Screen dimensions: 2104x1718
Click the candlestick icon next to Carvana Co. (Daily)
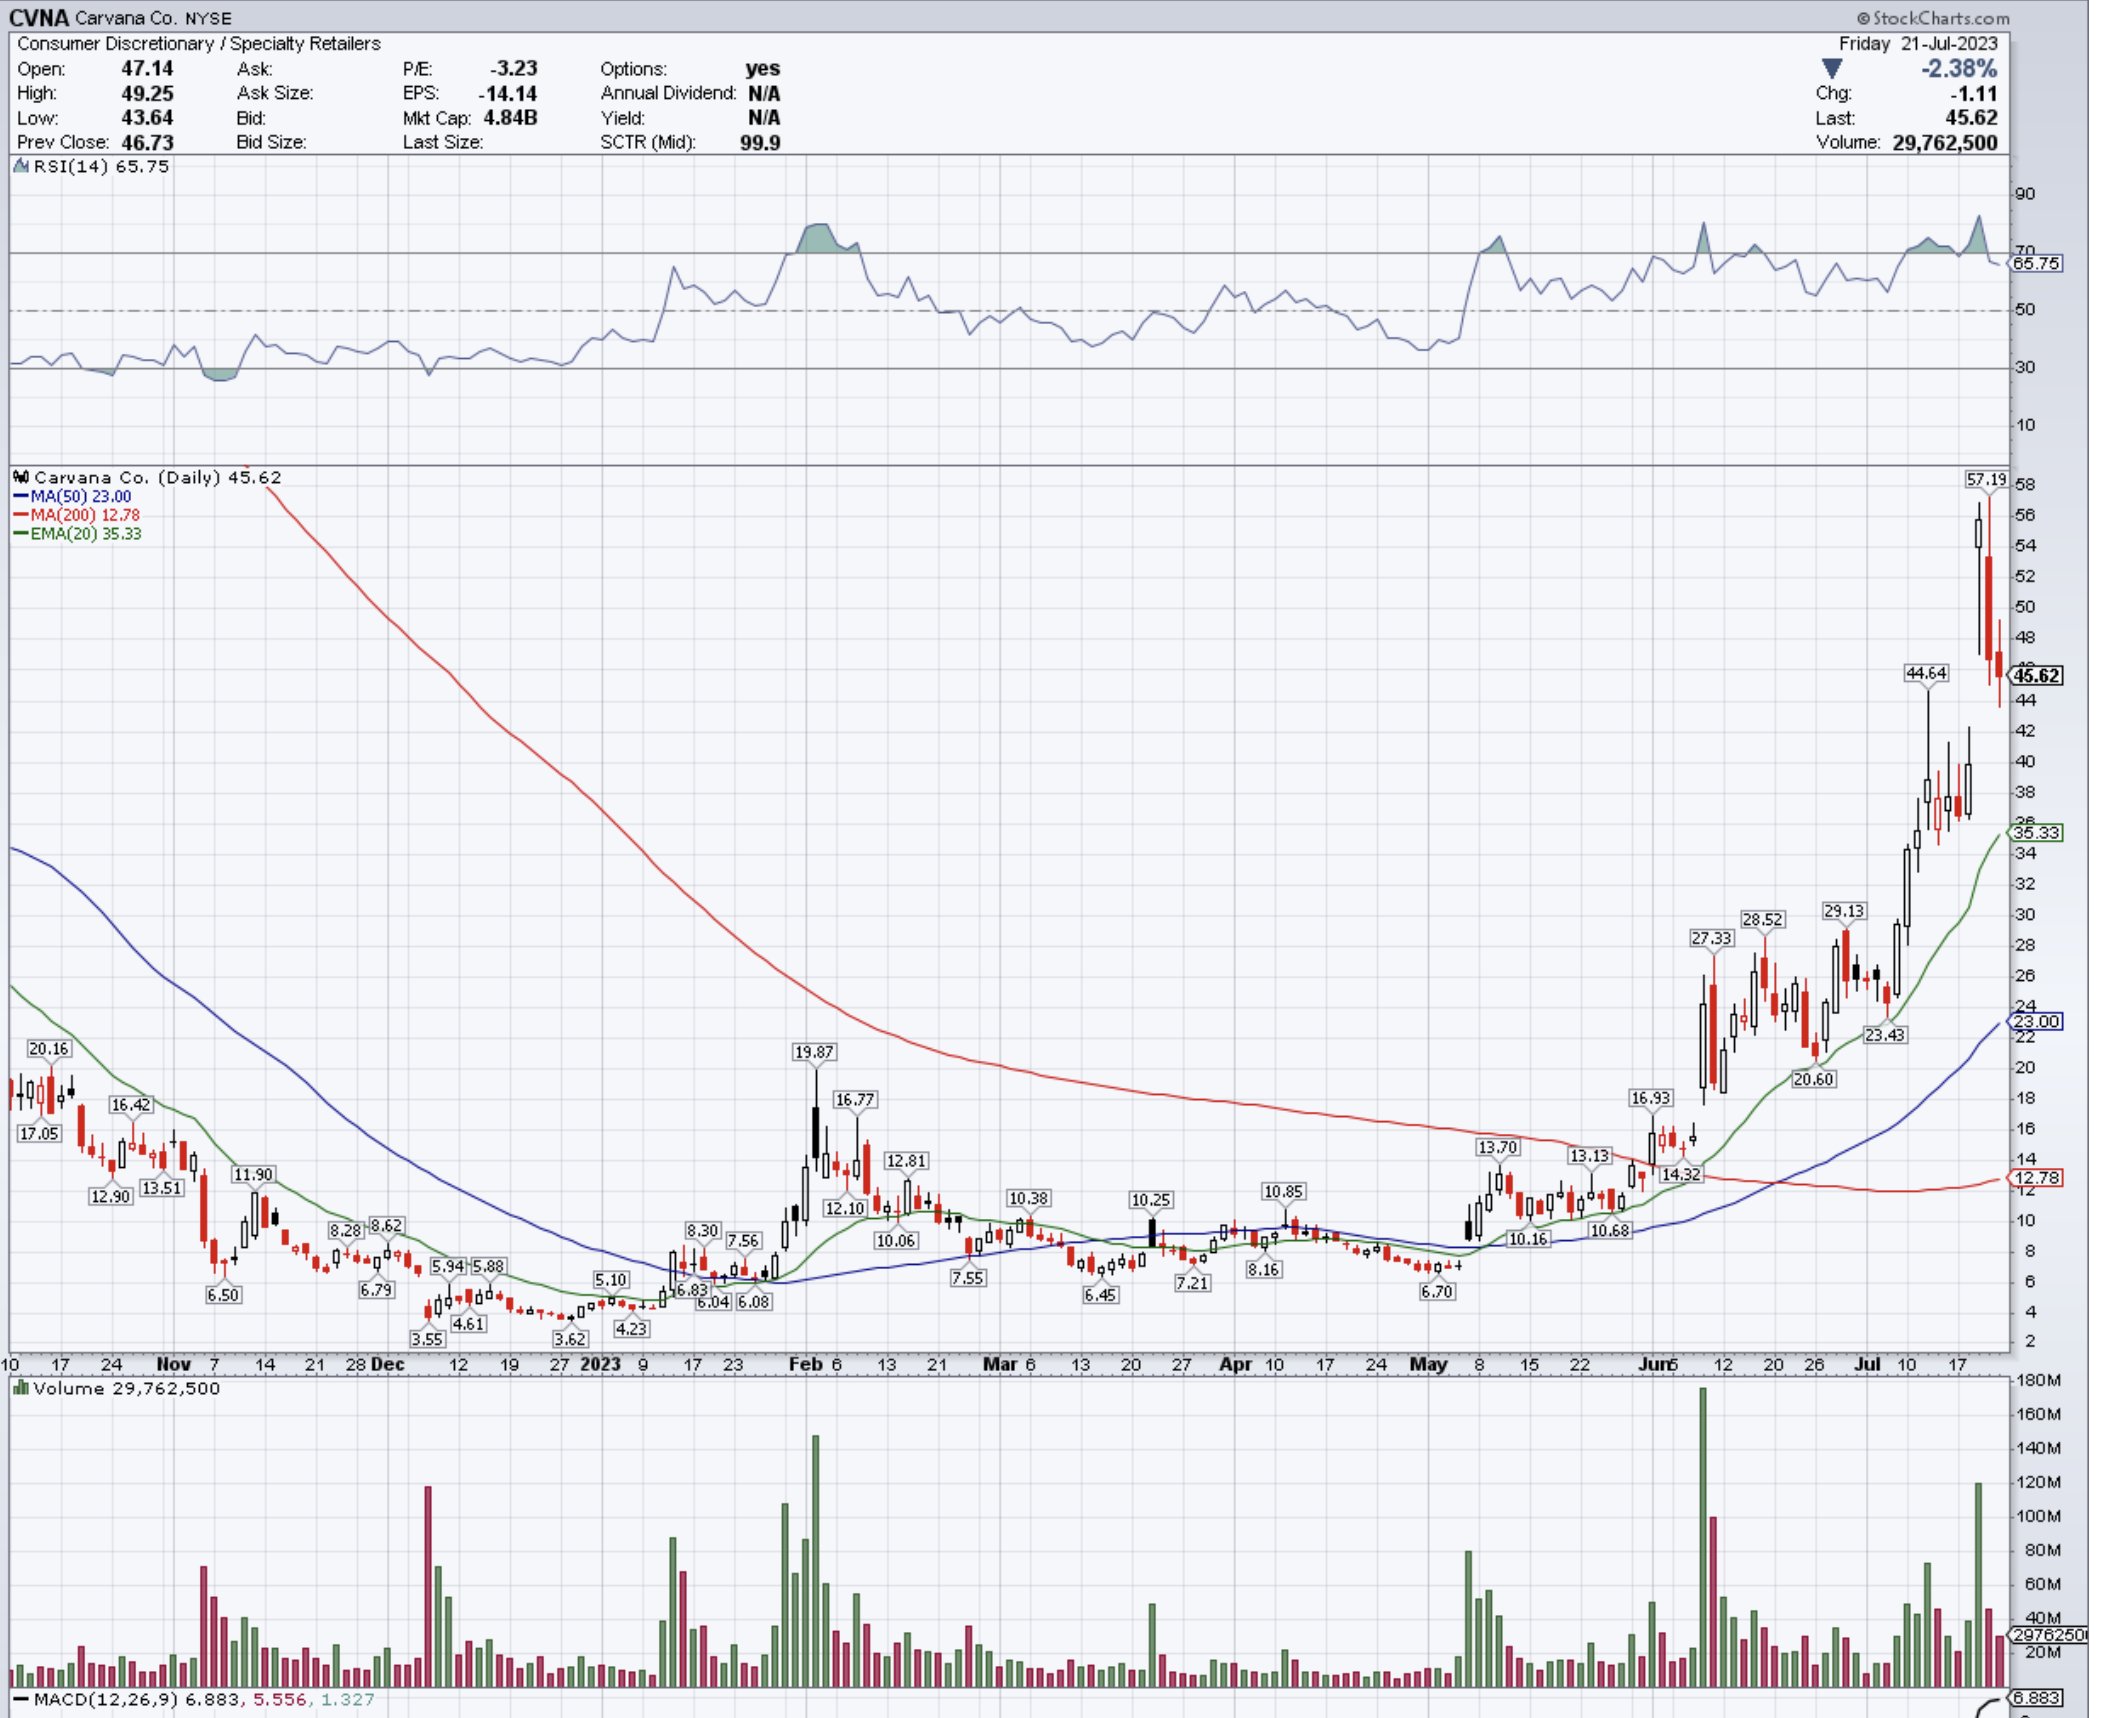coord(22,477)
